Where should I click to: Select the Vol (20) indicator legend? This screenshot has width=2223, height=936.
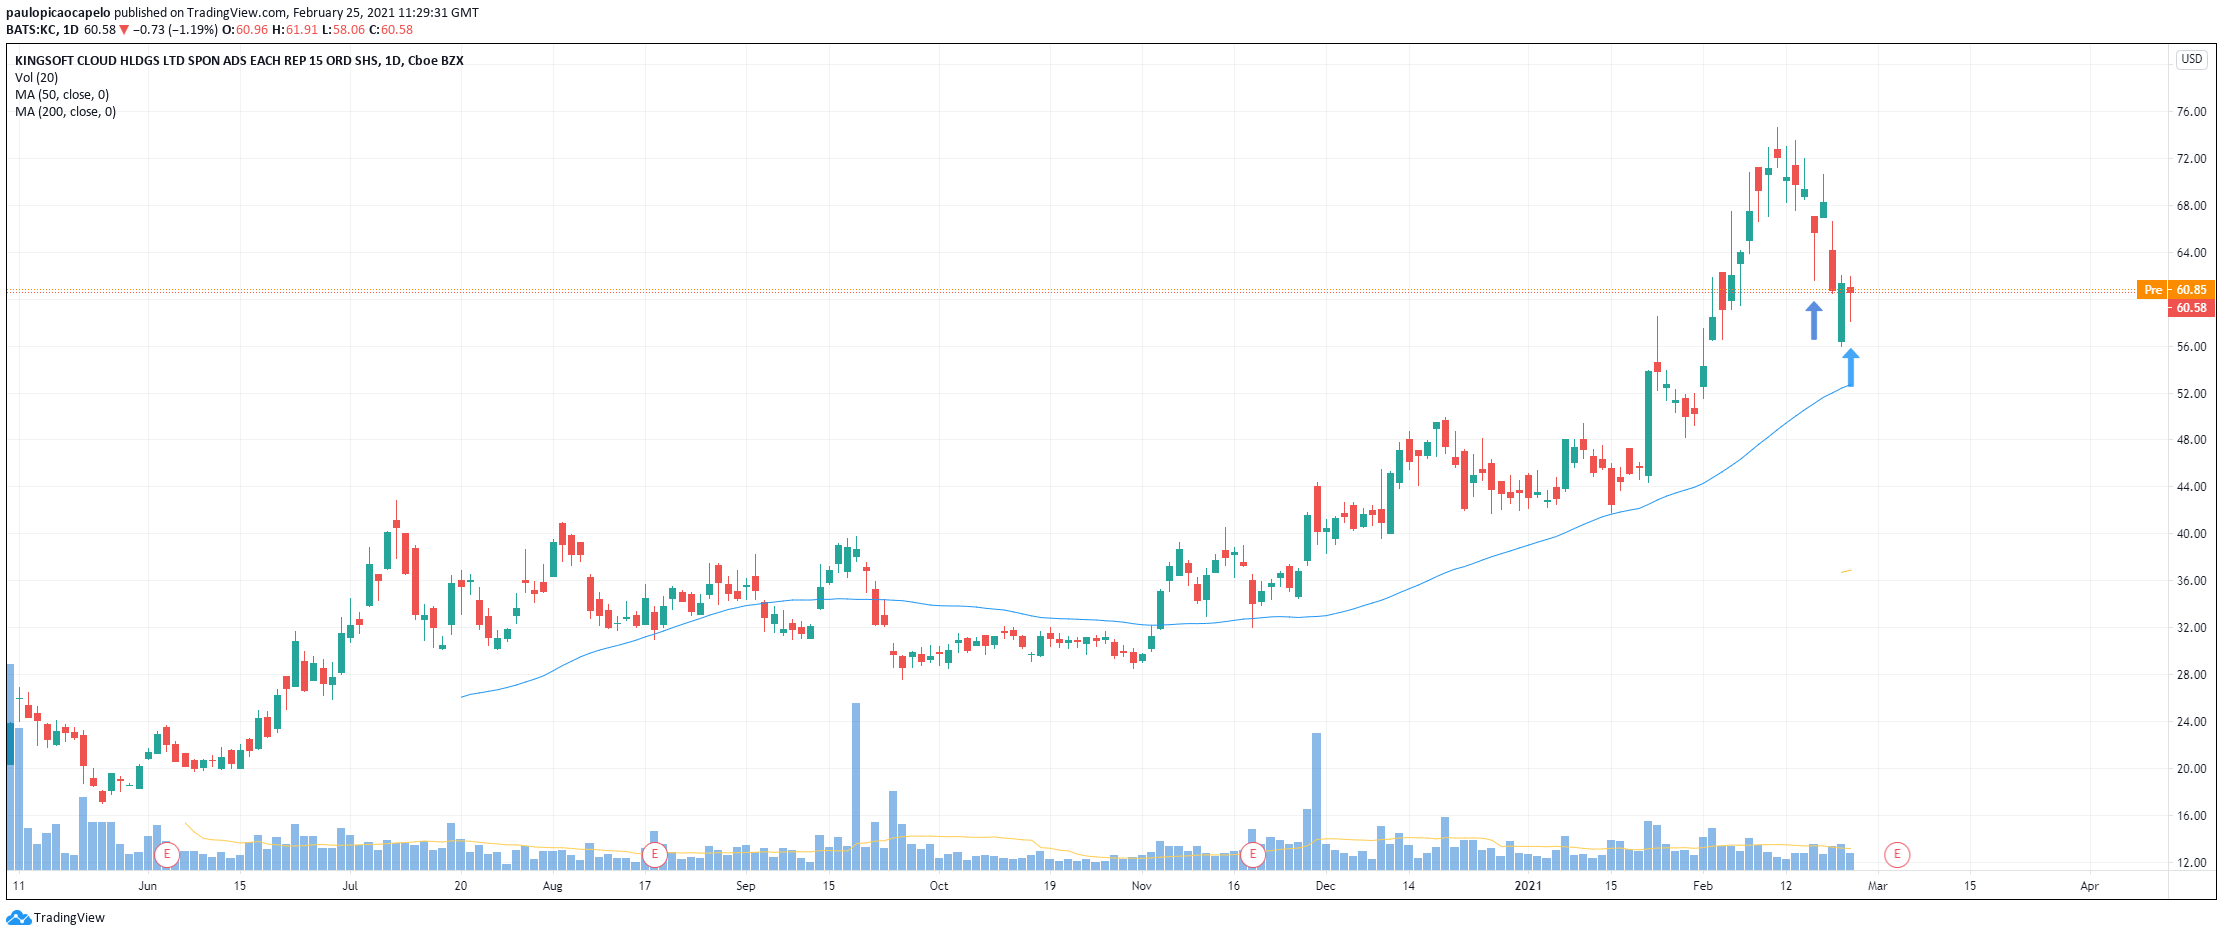click(37, 77)
